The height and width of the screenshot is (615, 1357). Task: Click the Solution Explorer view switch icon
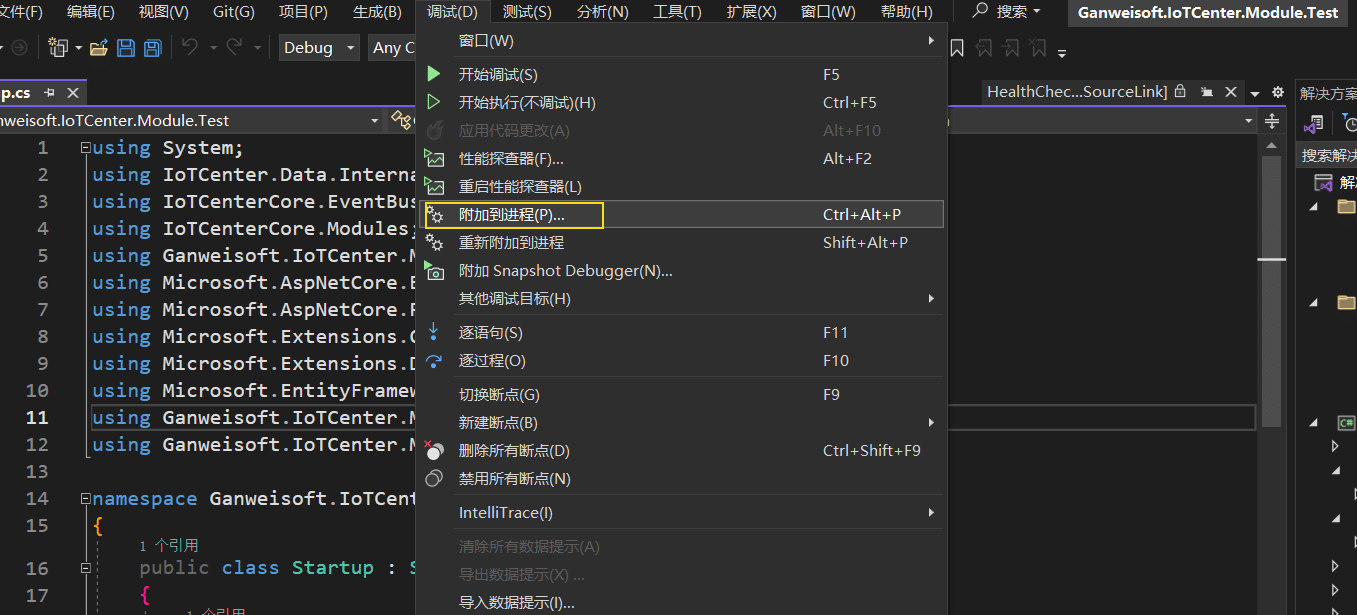pyautogui.click(x=1314, y=123)
